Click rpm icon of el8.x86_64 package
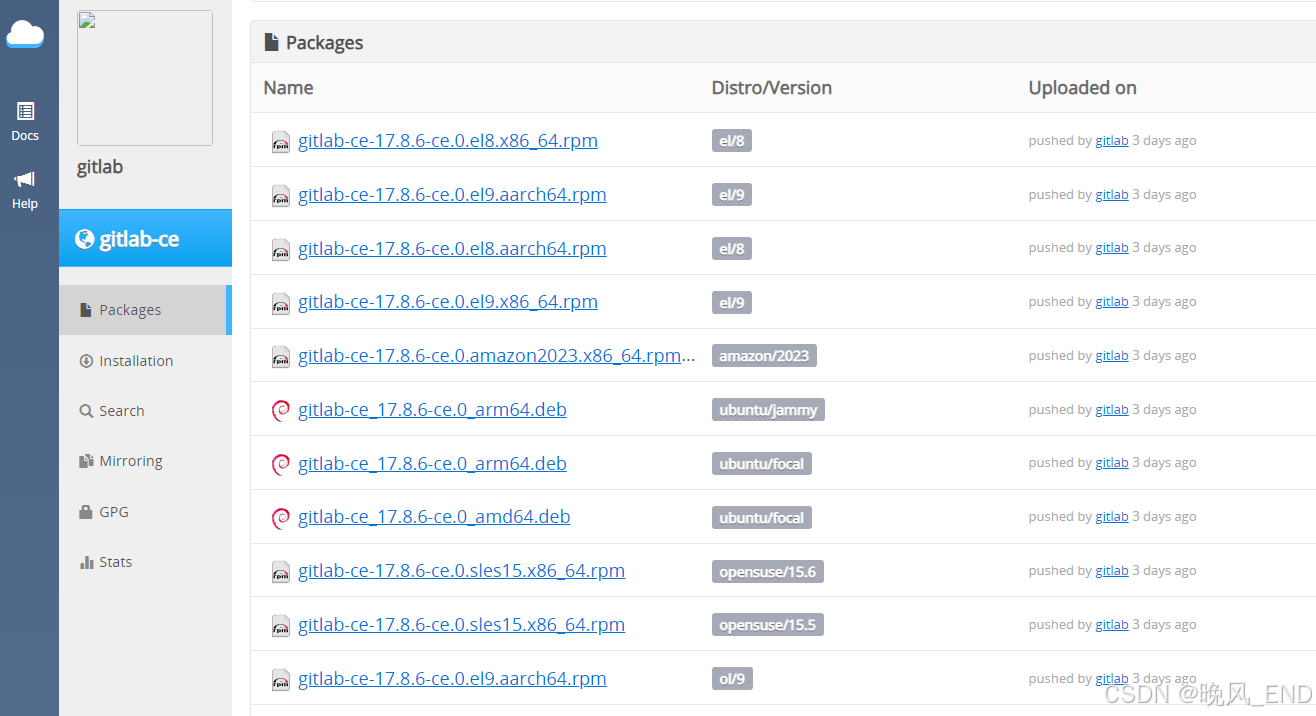 281,142
